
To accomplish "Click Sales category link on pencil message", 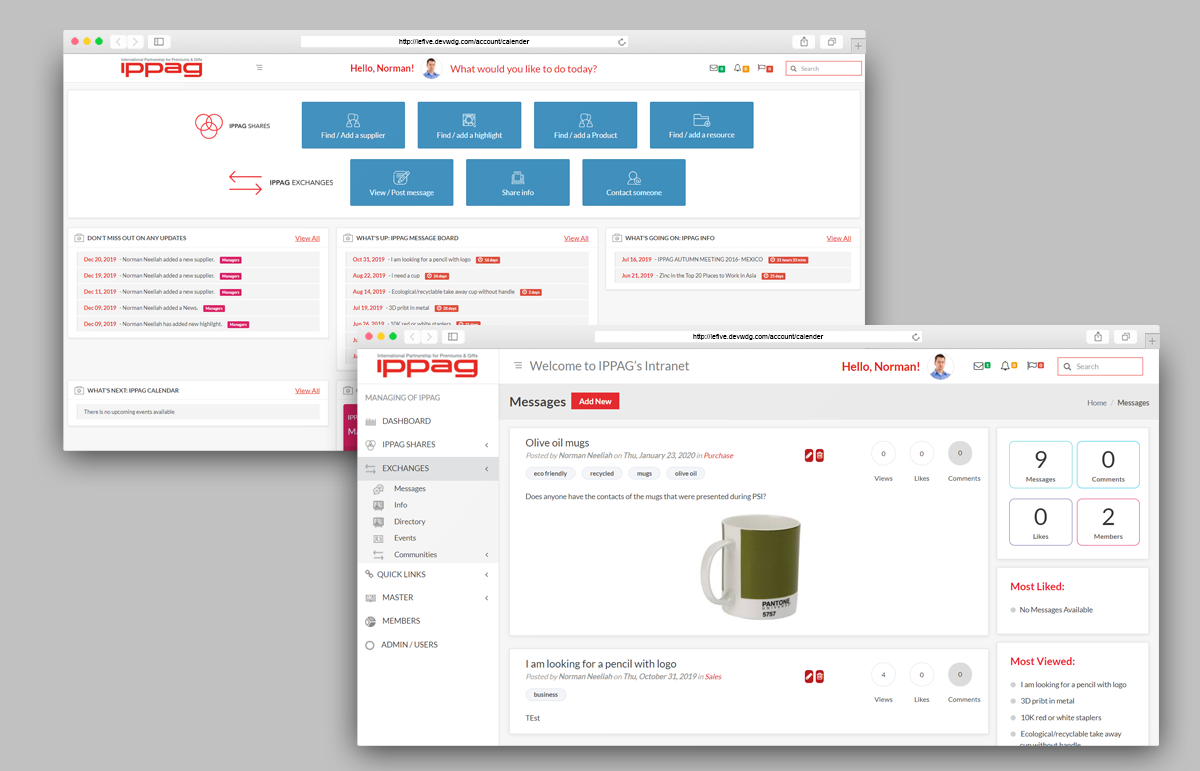I will tap(713, 677).
